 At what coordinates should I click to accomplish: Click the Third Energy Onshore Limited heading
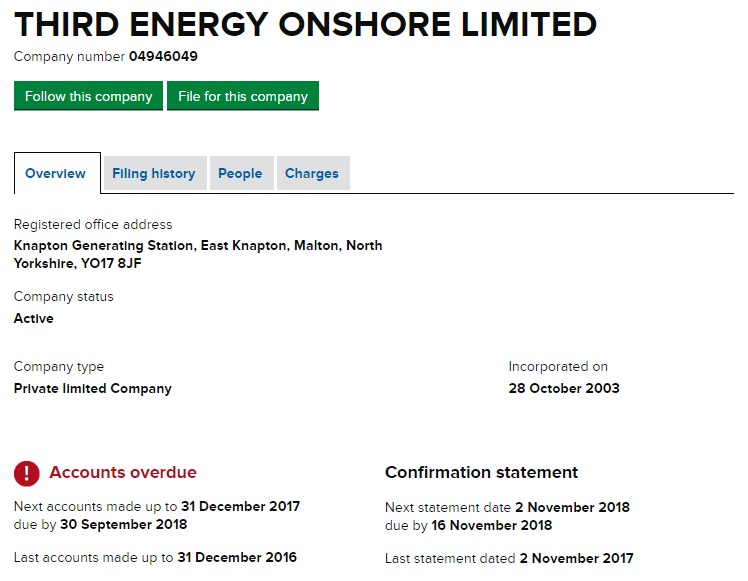click(x=306, y=23)
